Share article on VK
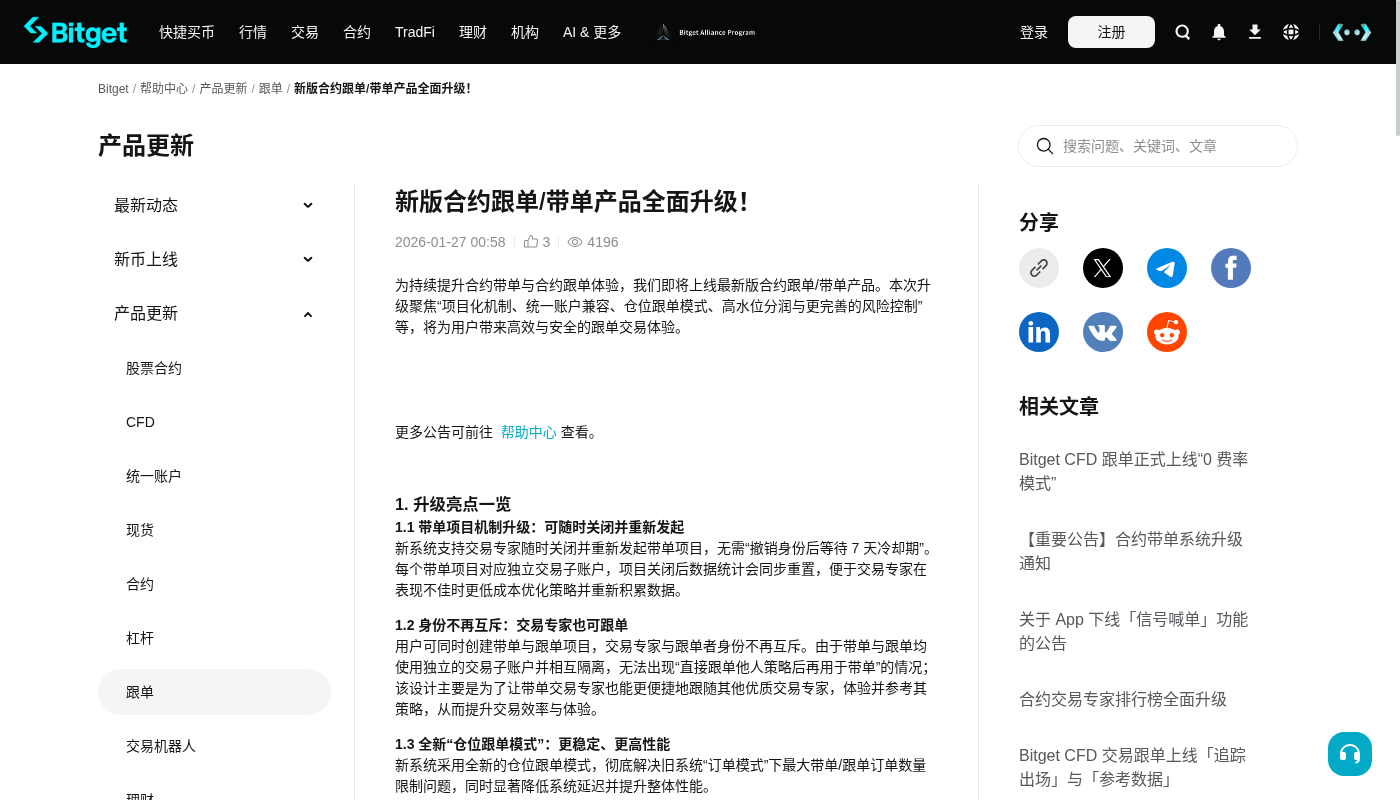This screenshot has width=1400, height=800. (1103, 332)
